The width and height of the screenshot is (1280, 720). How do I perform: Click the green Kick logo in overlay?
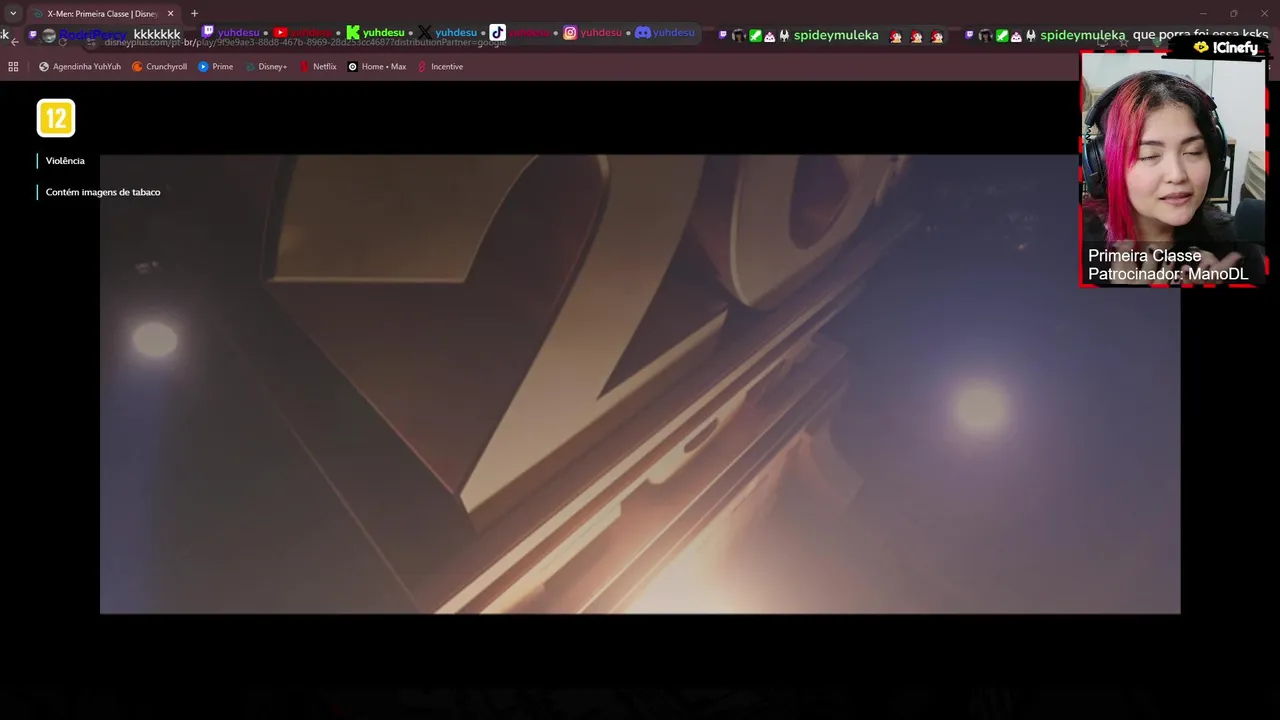click(x=353, y=32)
